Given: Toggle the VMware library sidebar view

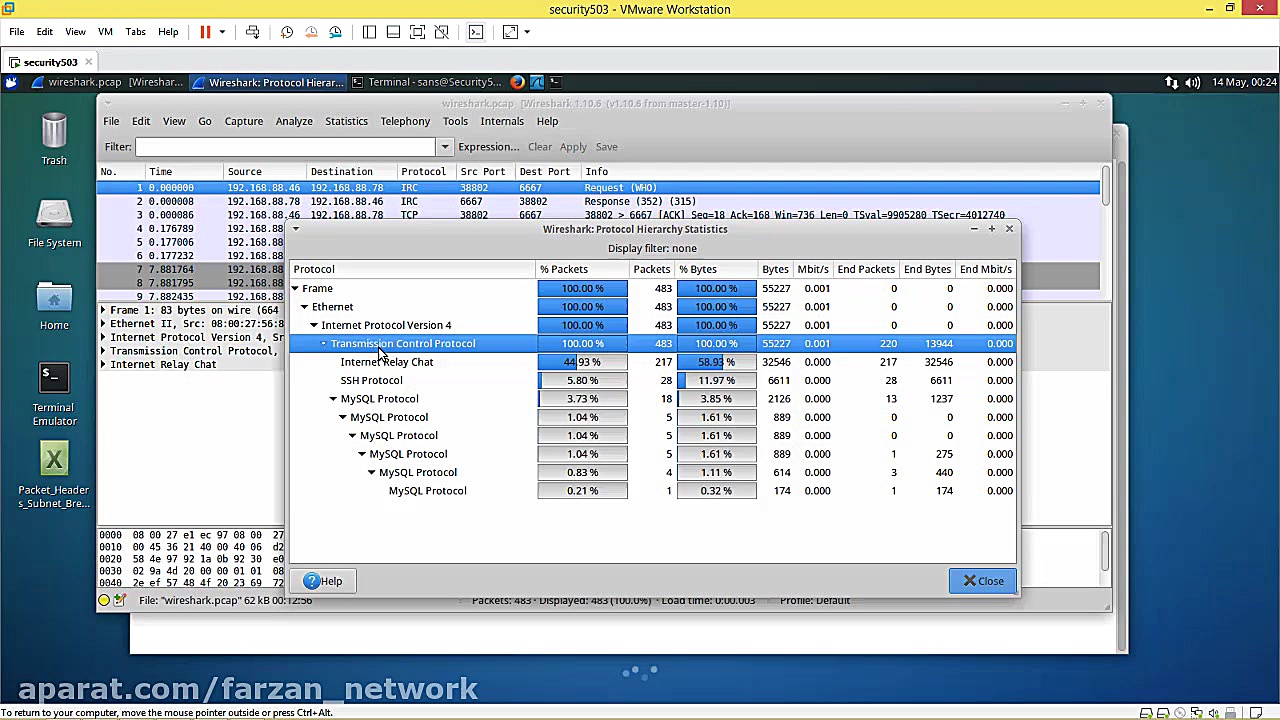Looking at the screenshot, I should click(369, 32).
